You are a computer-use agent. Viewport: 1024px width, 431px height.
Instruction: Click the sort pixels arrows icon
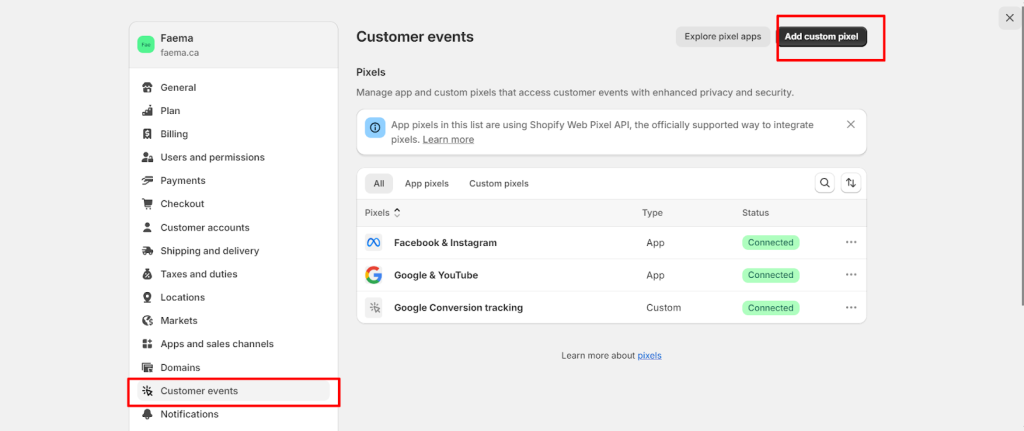850,183
